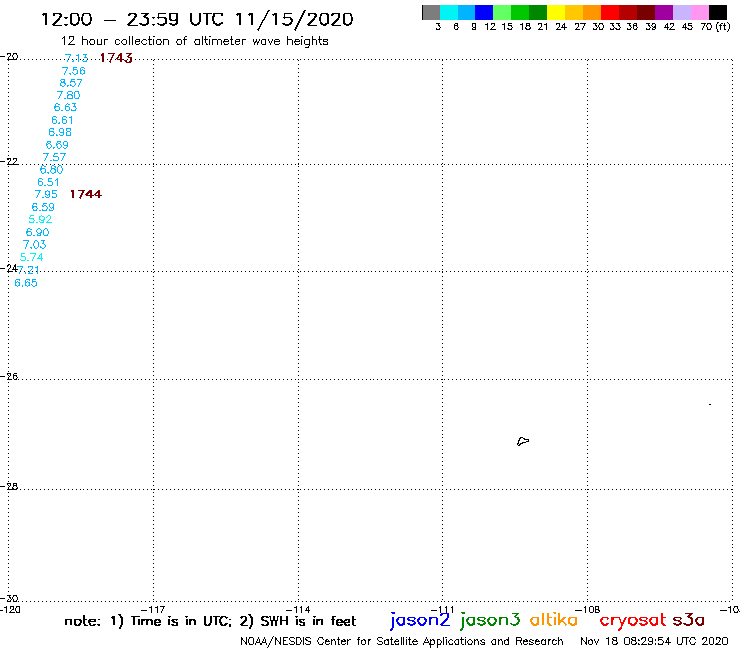
Task: Click the black swatch at the legend end
Action: tap(718, 12)
